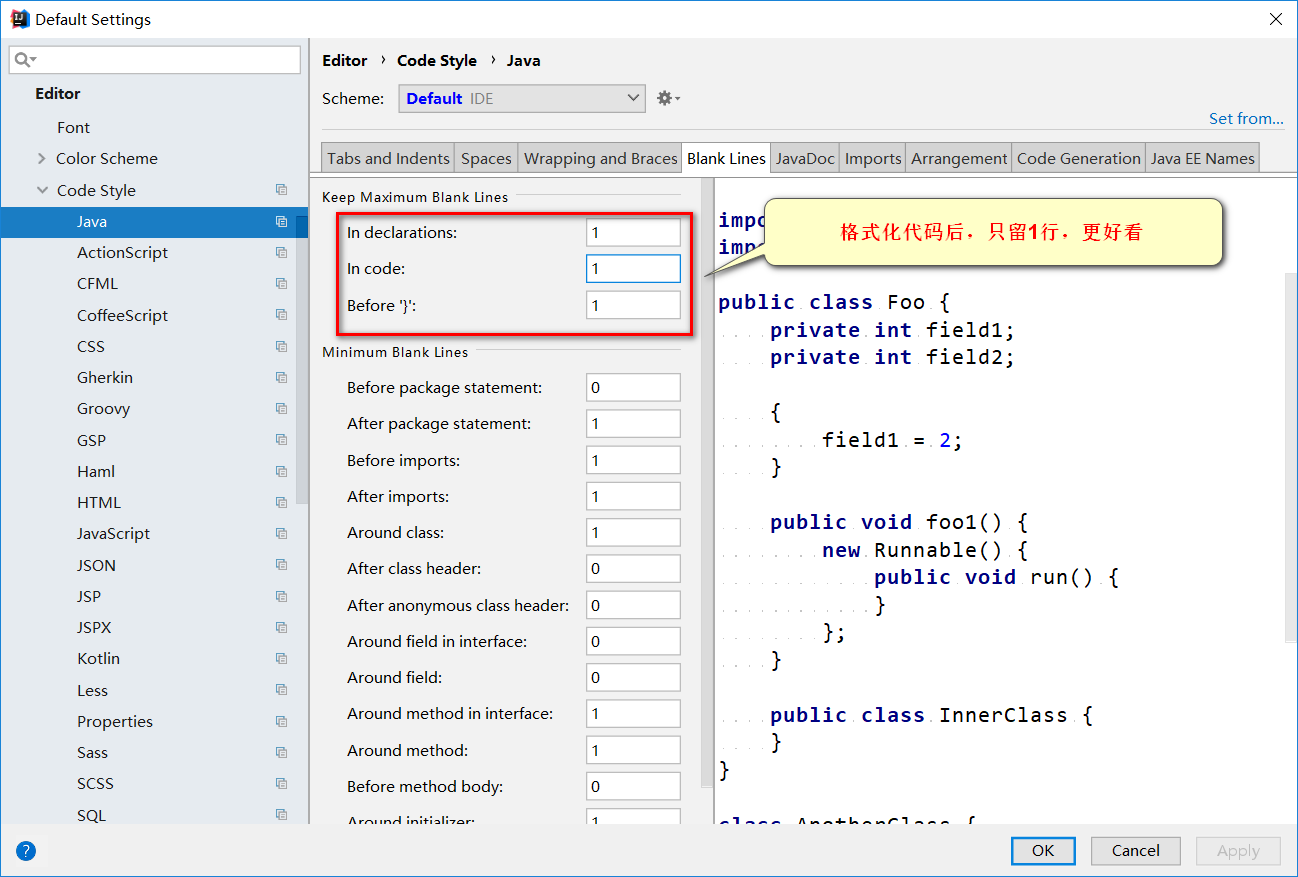This screenshot has height=877, width=1298.
Task: Click the scheme settings gear icon
Action: click(x=667, y=98)
